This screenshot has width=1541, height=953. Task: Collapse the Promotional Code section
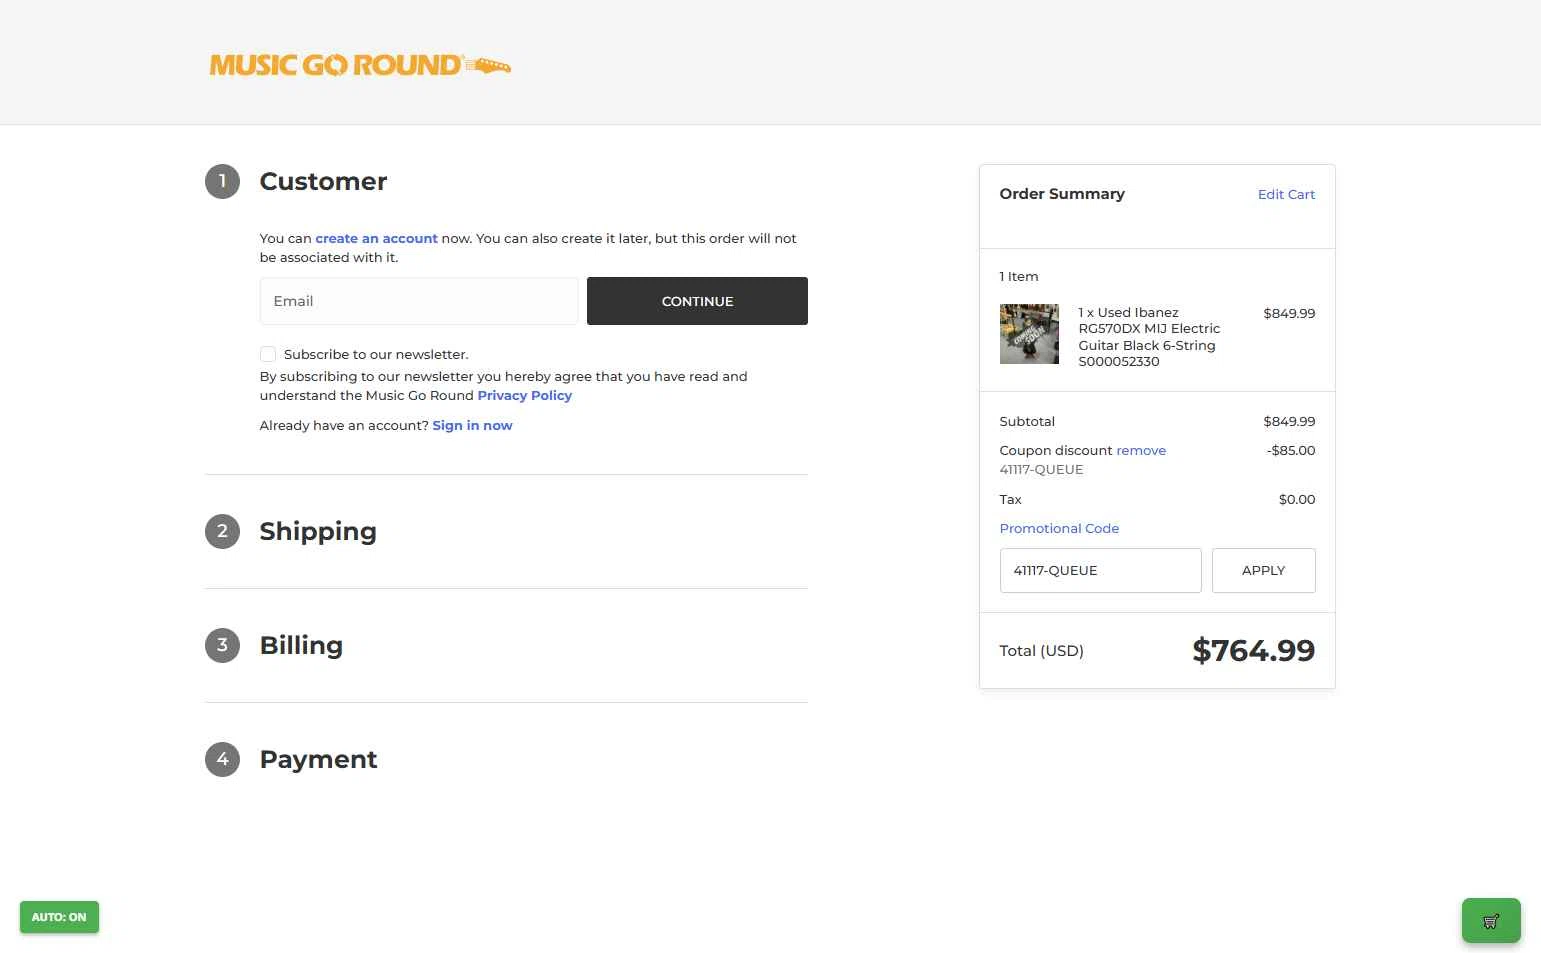[1059, 528]
